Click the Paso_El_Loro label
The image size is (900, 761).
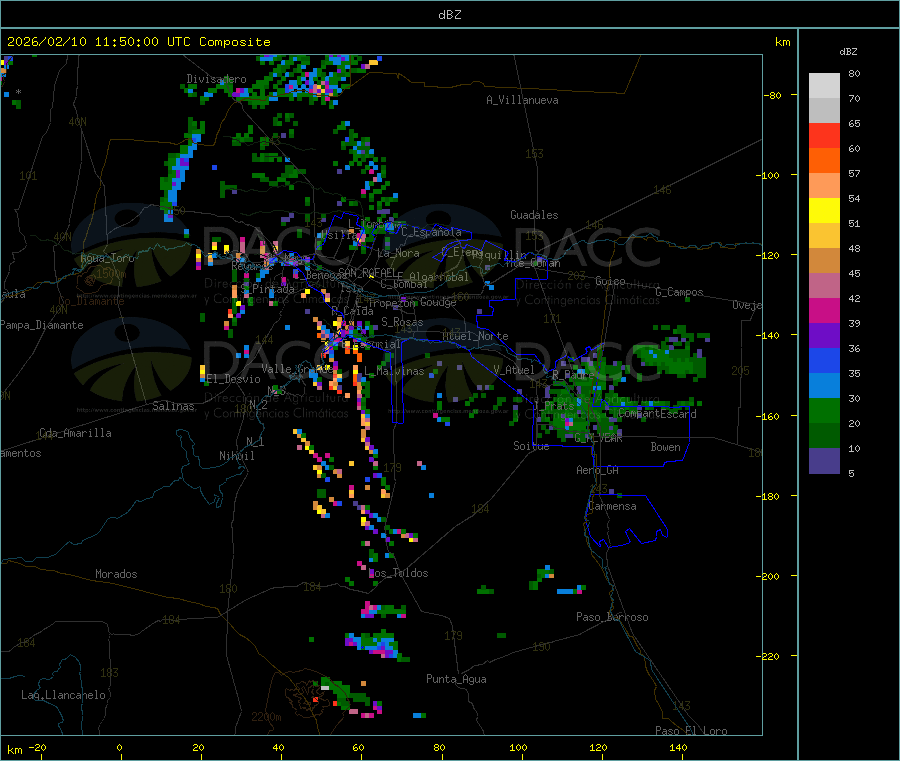pyautogui.click(x=691, y=731)
